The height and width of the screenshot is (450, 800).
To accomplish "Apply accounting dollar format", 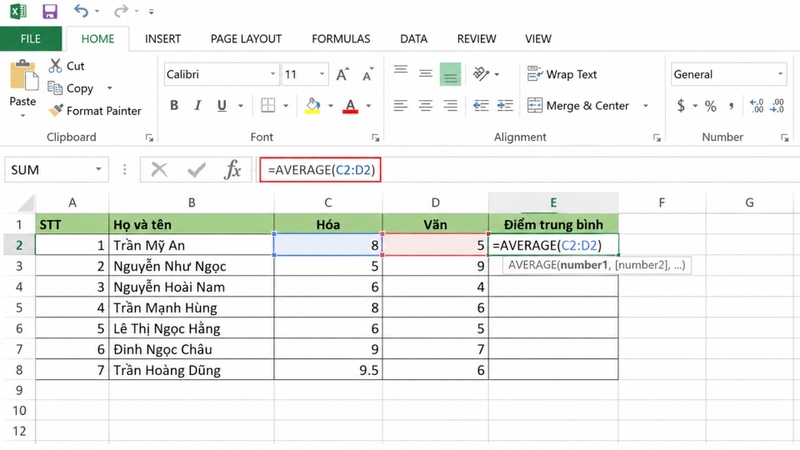I will click(x=681, y=106).
